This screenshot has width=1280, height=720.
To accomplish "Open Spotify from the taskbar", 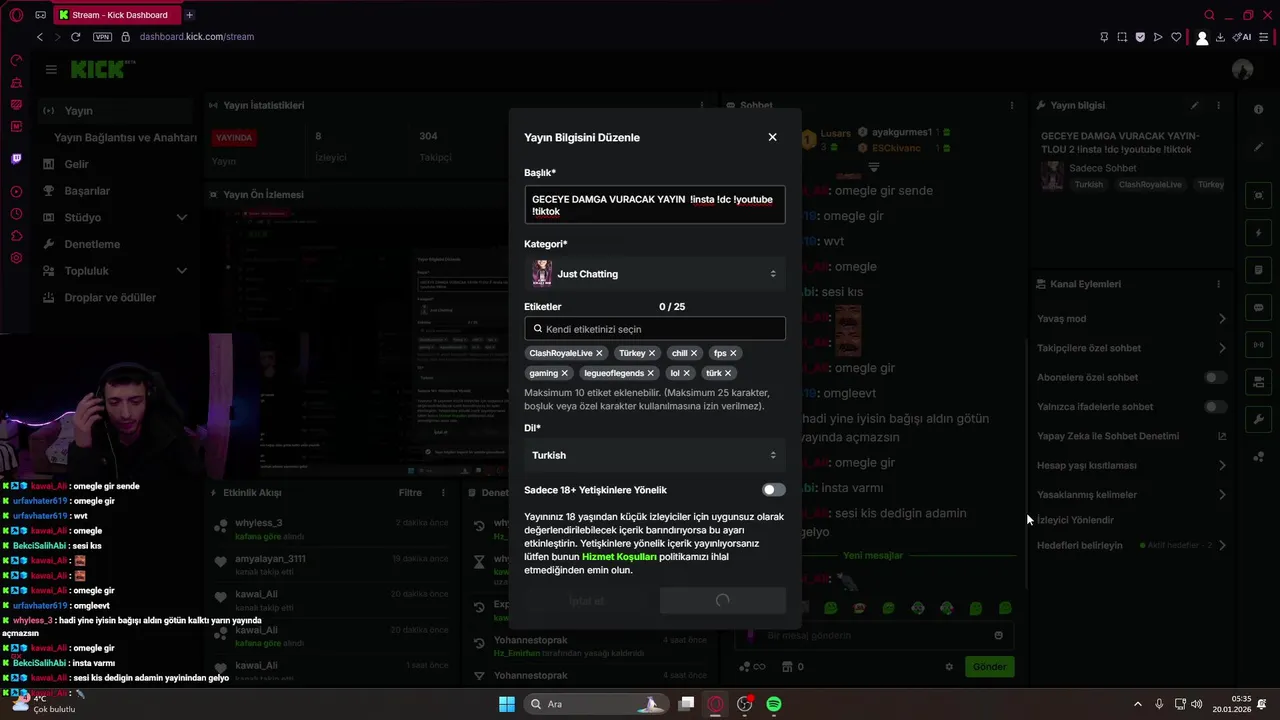I will pos(774,704).
